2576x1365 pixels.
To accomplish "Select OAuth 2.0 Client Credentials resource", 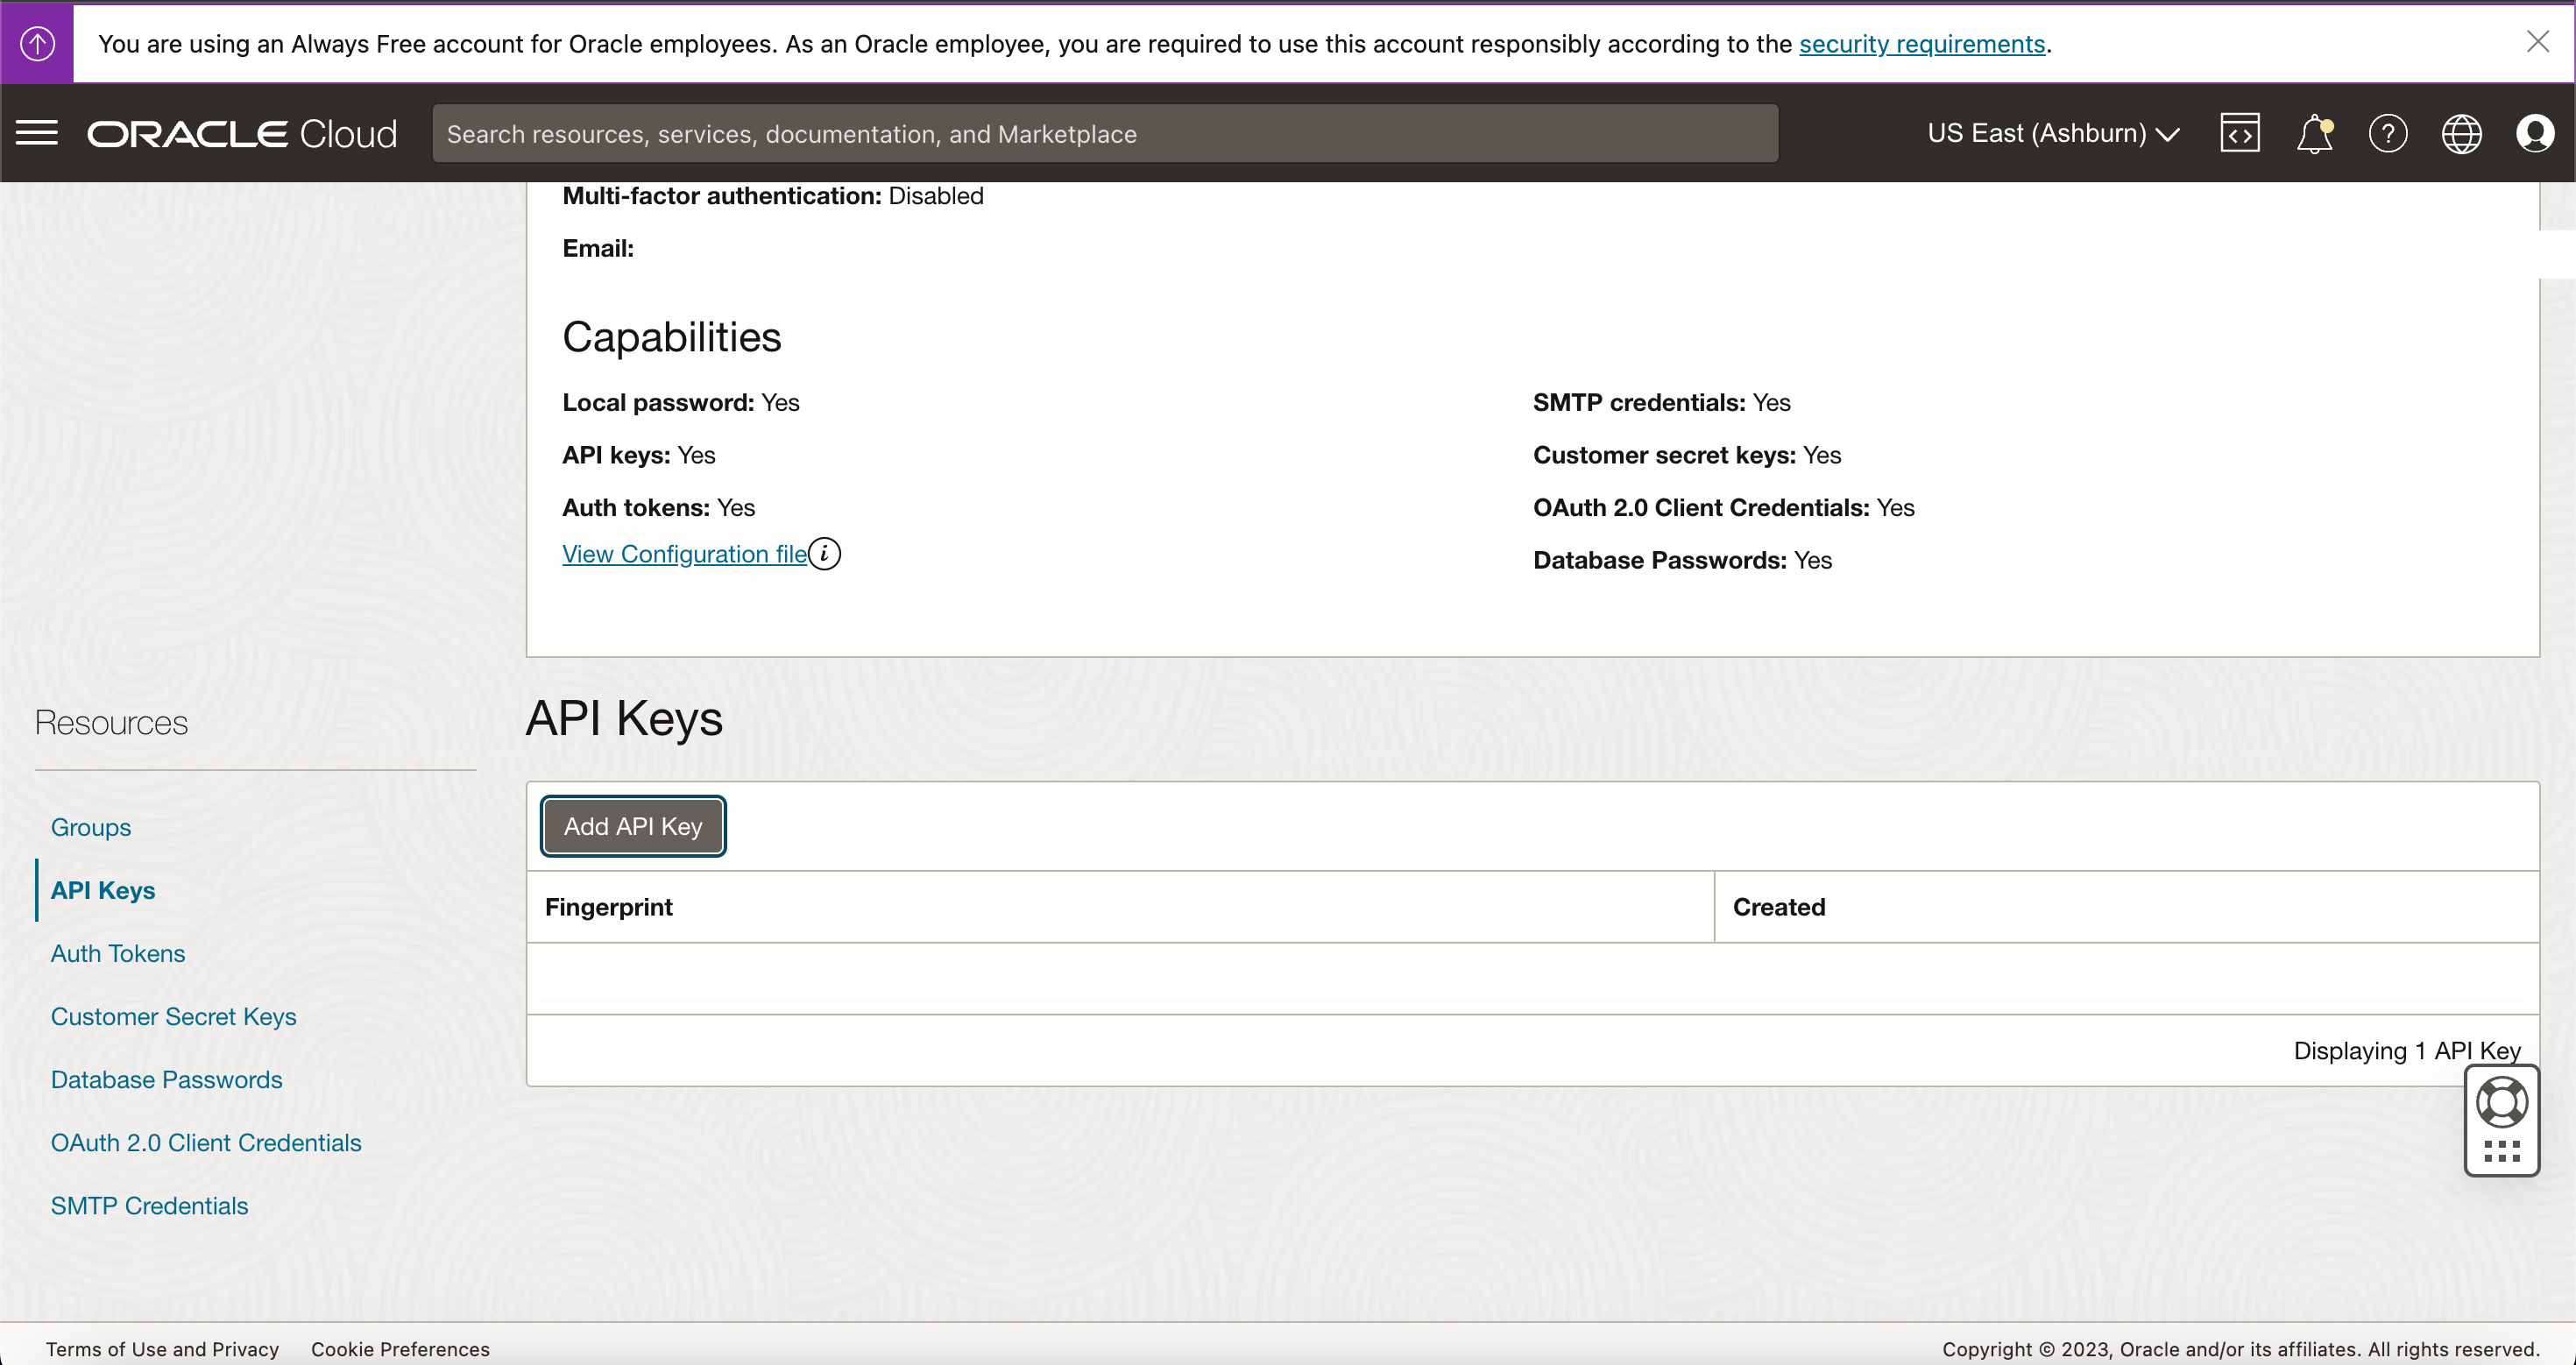I will click(206, 1142).
